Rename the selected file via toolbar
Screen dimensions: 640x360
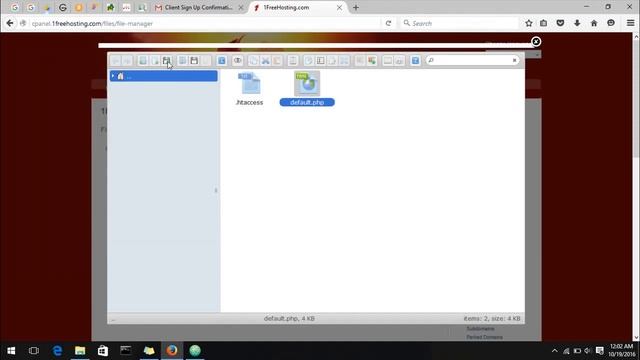(320, 61)
